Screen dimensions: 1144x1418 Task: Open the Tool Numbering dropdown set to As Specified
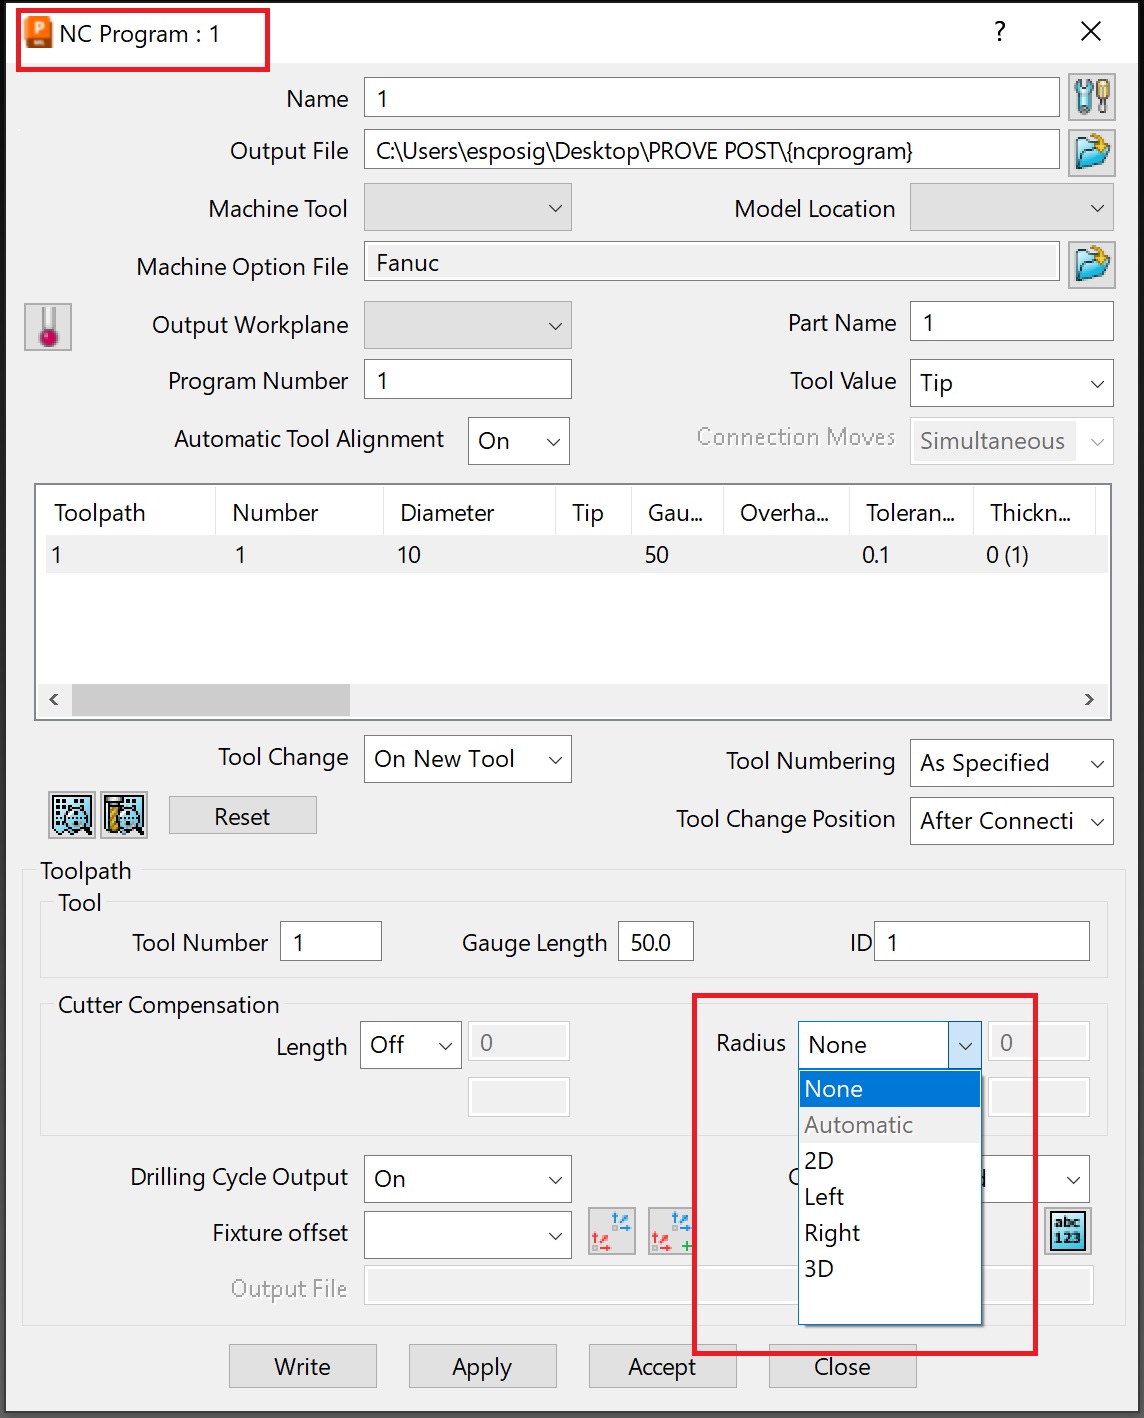(x=1011, y=763)
